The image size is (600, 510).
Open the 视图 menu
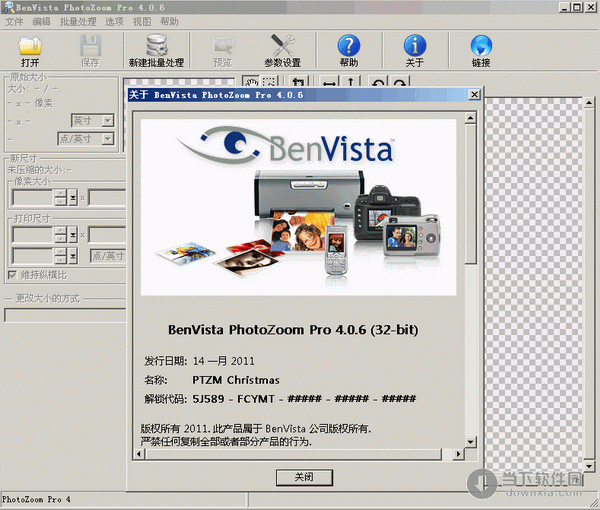pyautogui.click(x=142, y=22)
